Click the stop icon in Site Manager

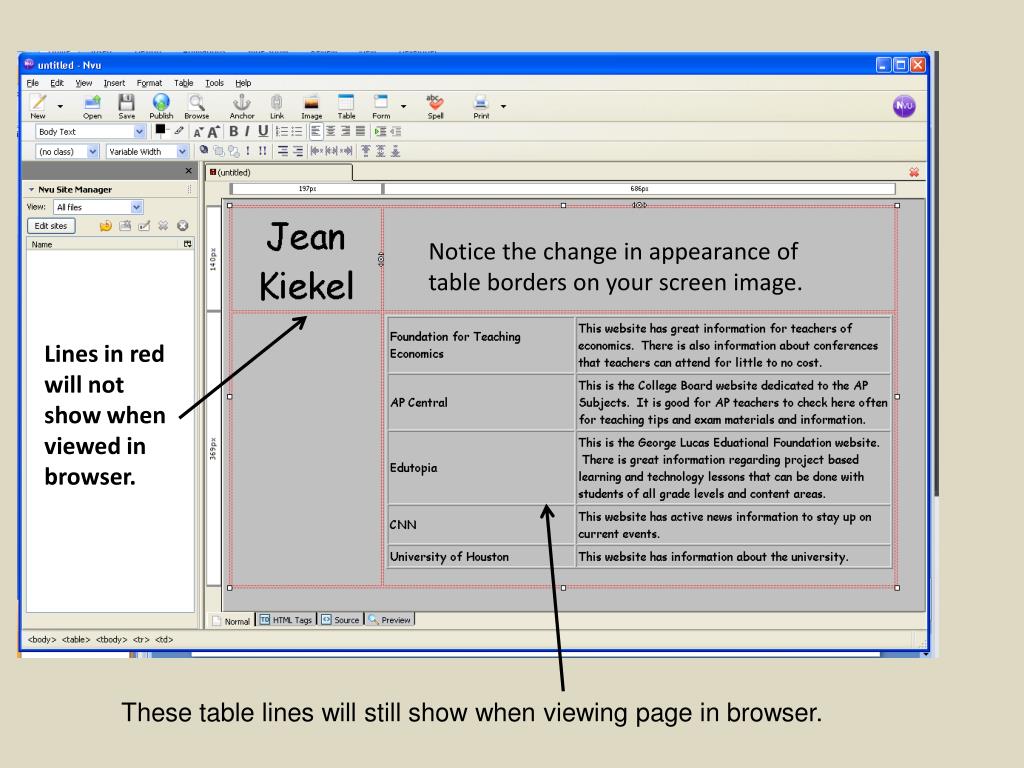pyautogui.click(x=183, y=225)
